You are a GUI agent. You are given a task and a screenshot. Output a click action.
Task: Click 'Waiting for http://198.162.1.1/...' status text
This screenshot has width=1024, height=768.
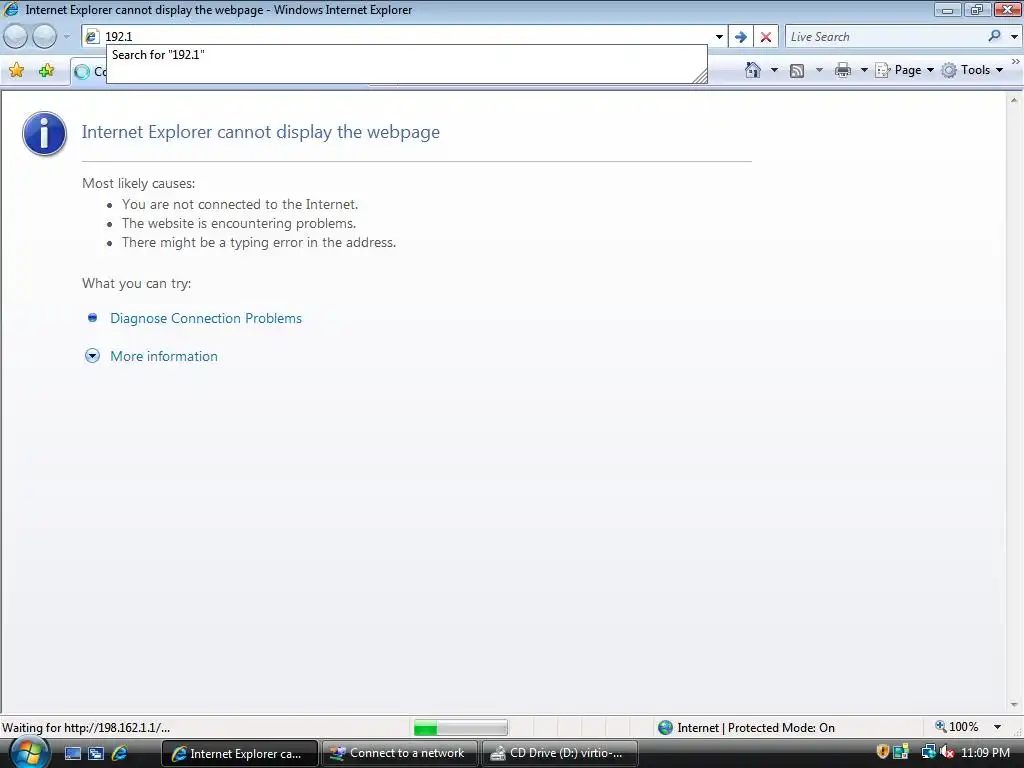[86, 728]
